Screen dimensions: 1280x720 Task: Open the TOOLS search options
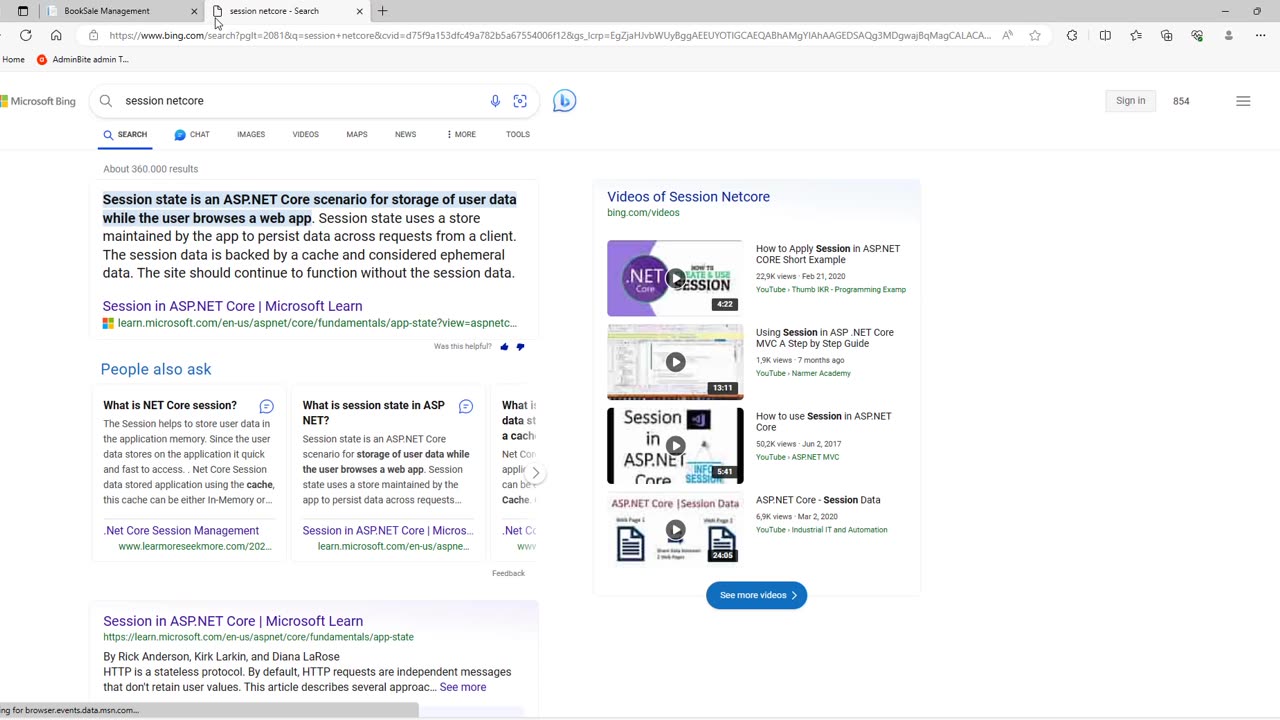[518, 134]
